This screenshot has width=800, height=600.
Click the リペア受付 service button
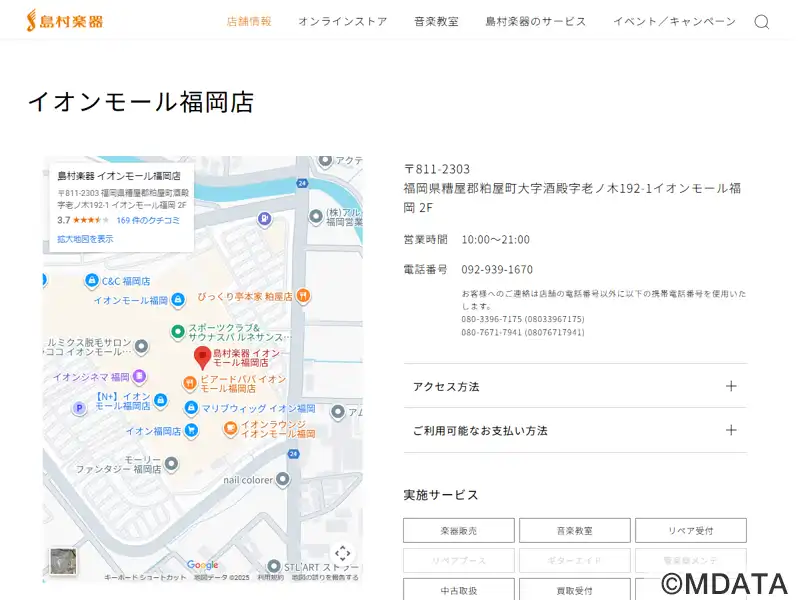690,531
